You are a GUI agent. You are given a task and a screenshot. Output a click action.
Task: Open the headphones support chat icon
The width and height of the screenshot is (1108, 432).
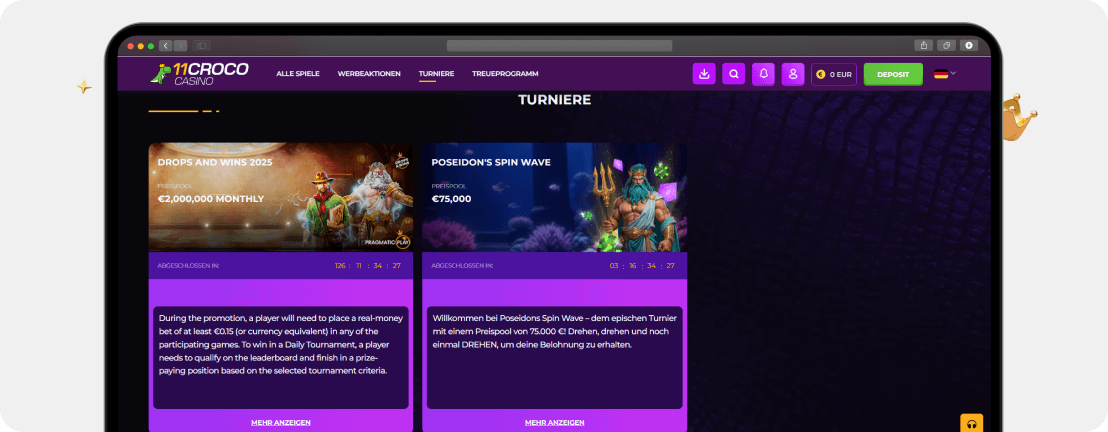tap(971, 423)
